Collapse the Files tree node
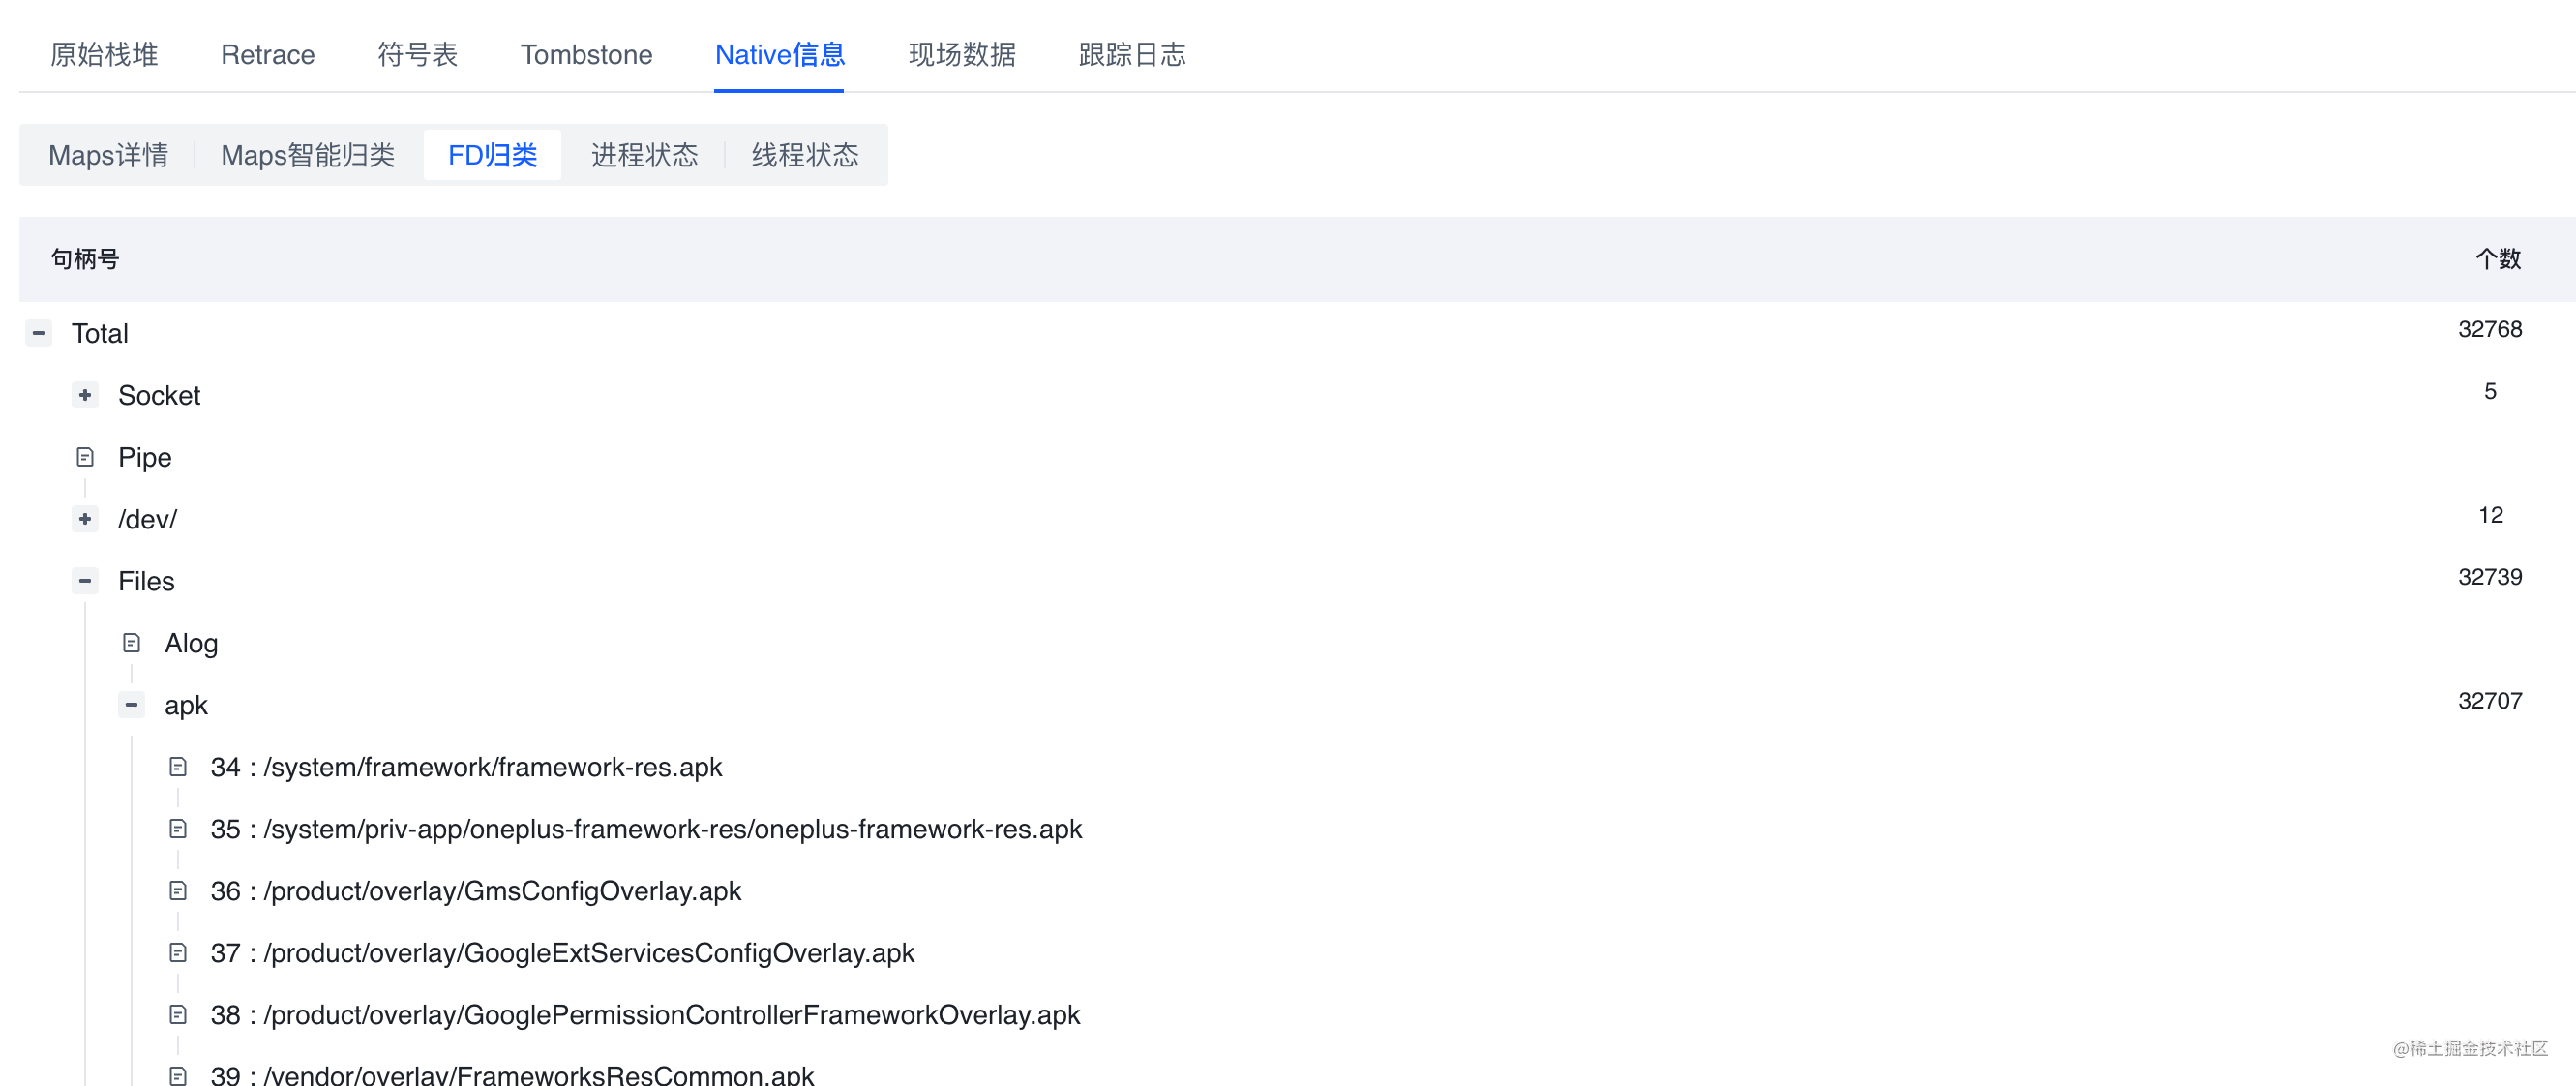2576x1086 pixels. pyautogui.click(x=85, y=581)
